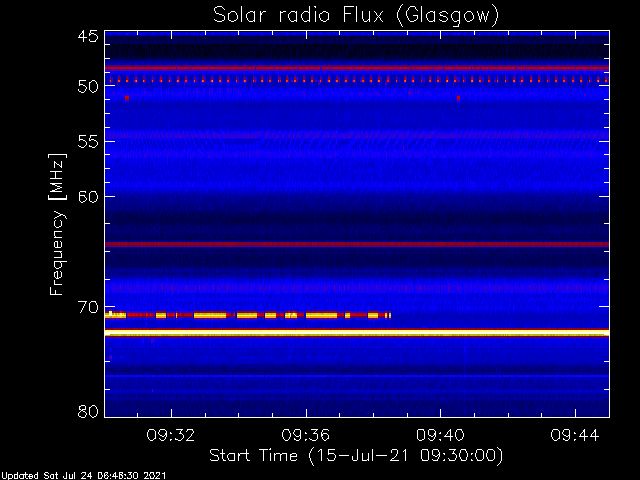Click the red square marker near 09:40

(x=458, y=98)
